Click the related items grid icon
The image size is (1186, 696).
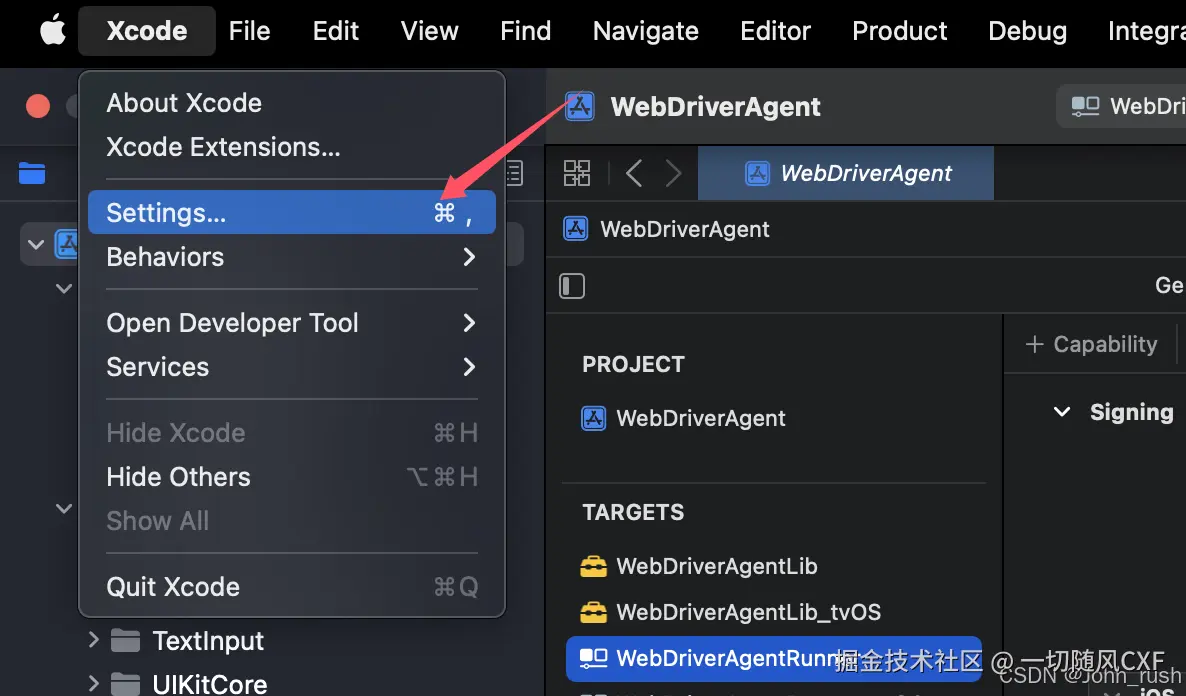point(577,173)
